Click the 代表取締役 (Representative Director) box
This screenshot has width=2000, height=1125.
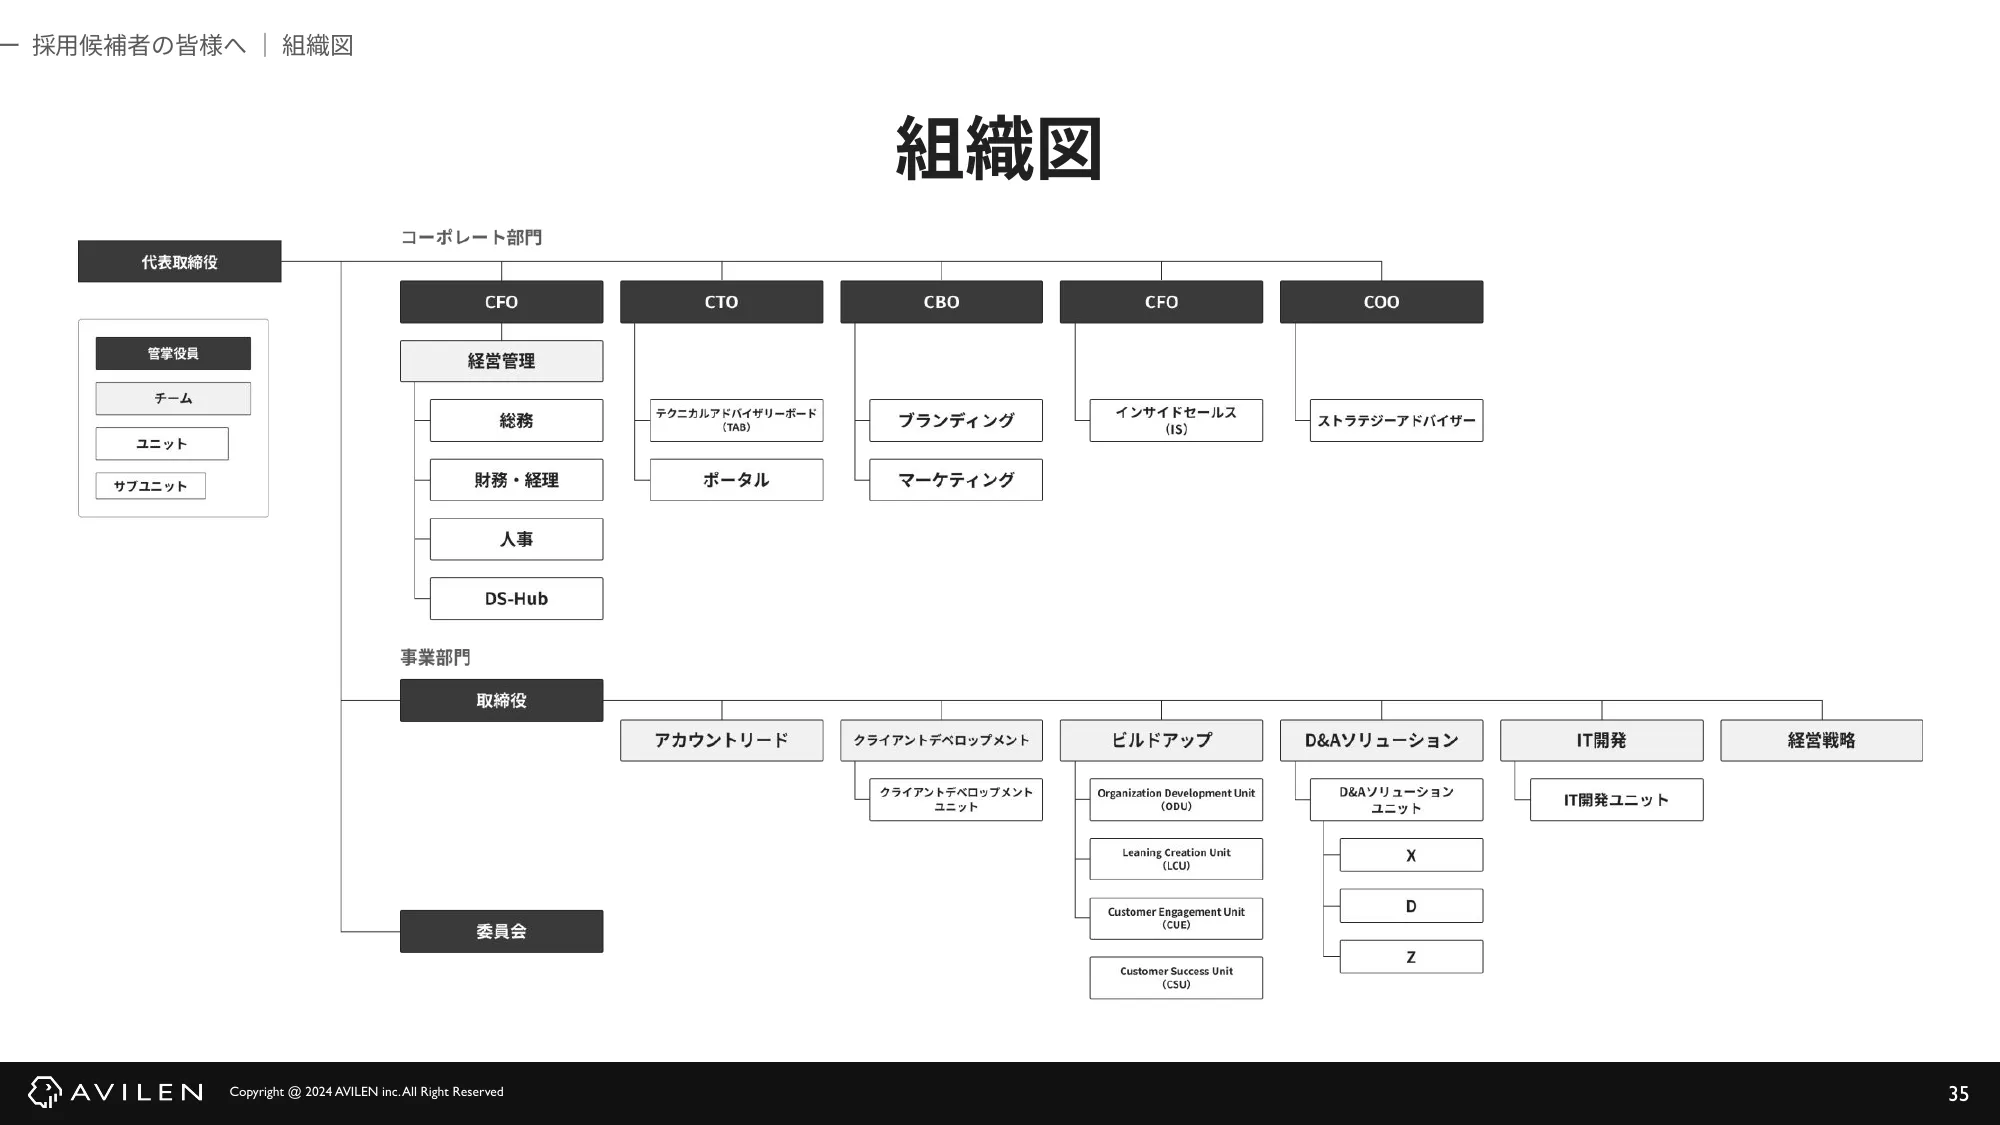180,262
